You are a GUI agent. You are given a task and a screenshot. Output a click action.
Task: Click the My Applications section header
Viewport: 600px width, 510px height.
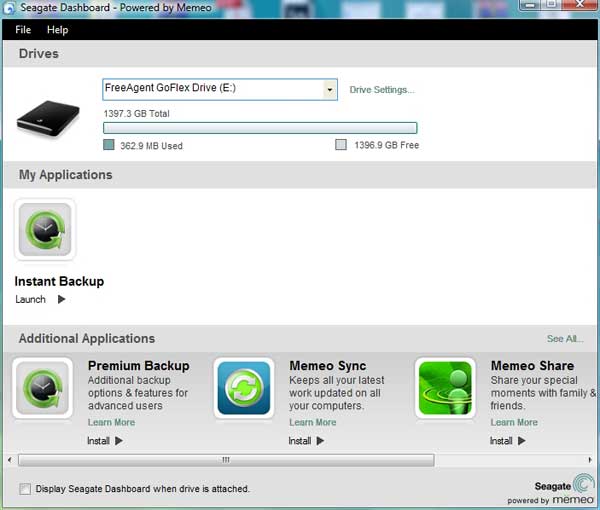(65, 175)
